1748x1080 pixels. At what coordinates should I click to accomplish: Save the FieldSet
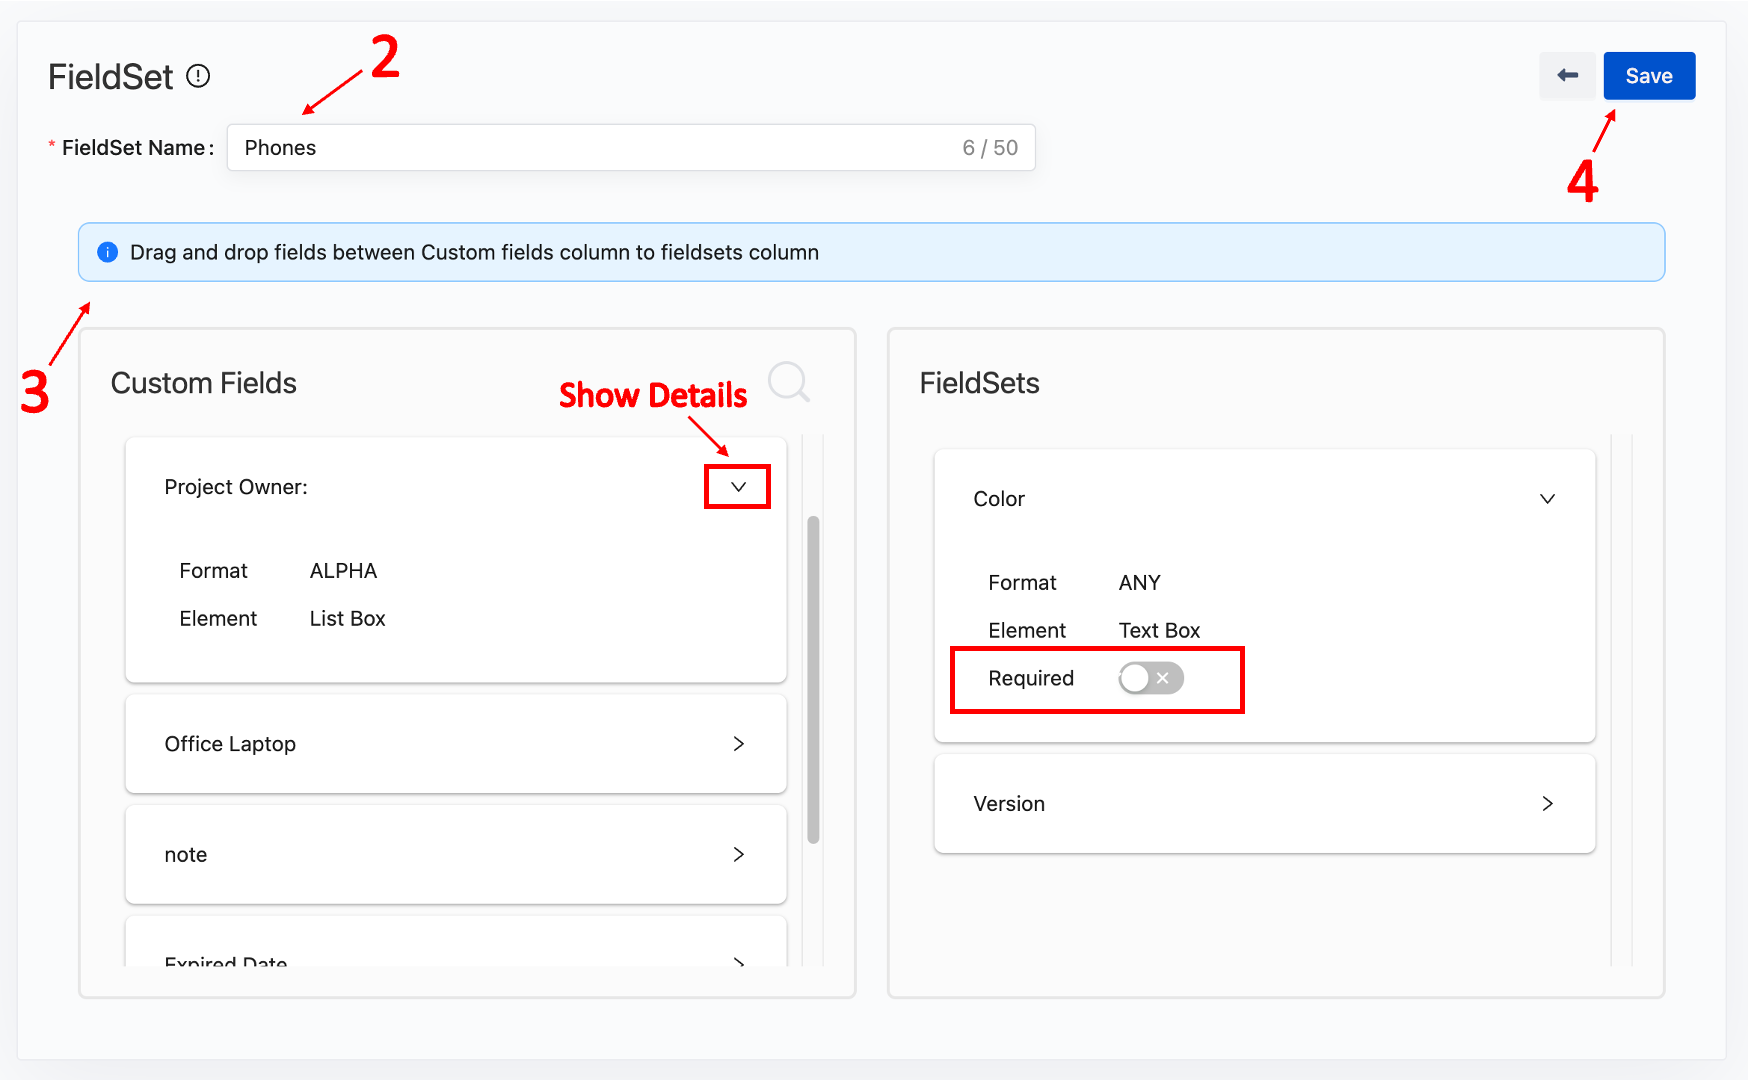[x=1648, y=76]
